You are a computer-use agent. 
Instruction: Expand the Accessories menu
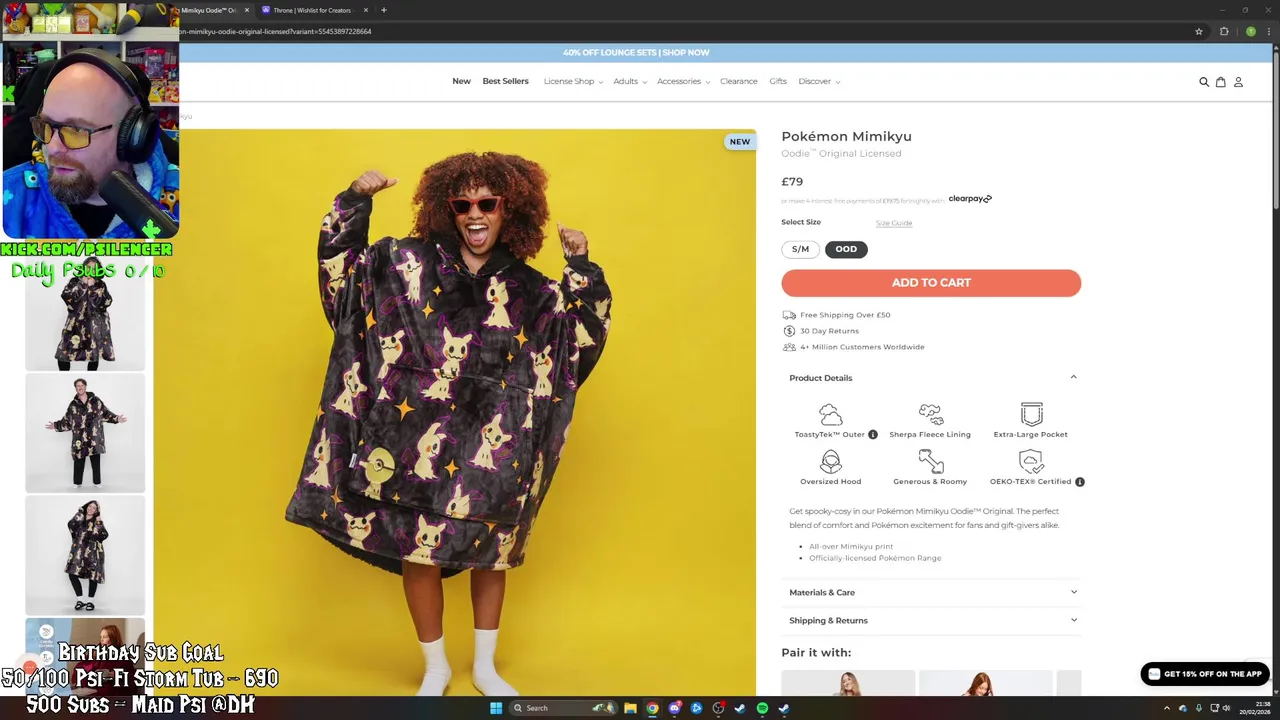pyautogui.click(x=683, y=81)
